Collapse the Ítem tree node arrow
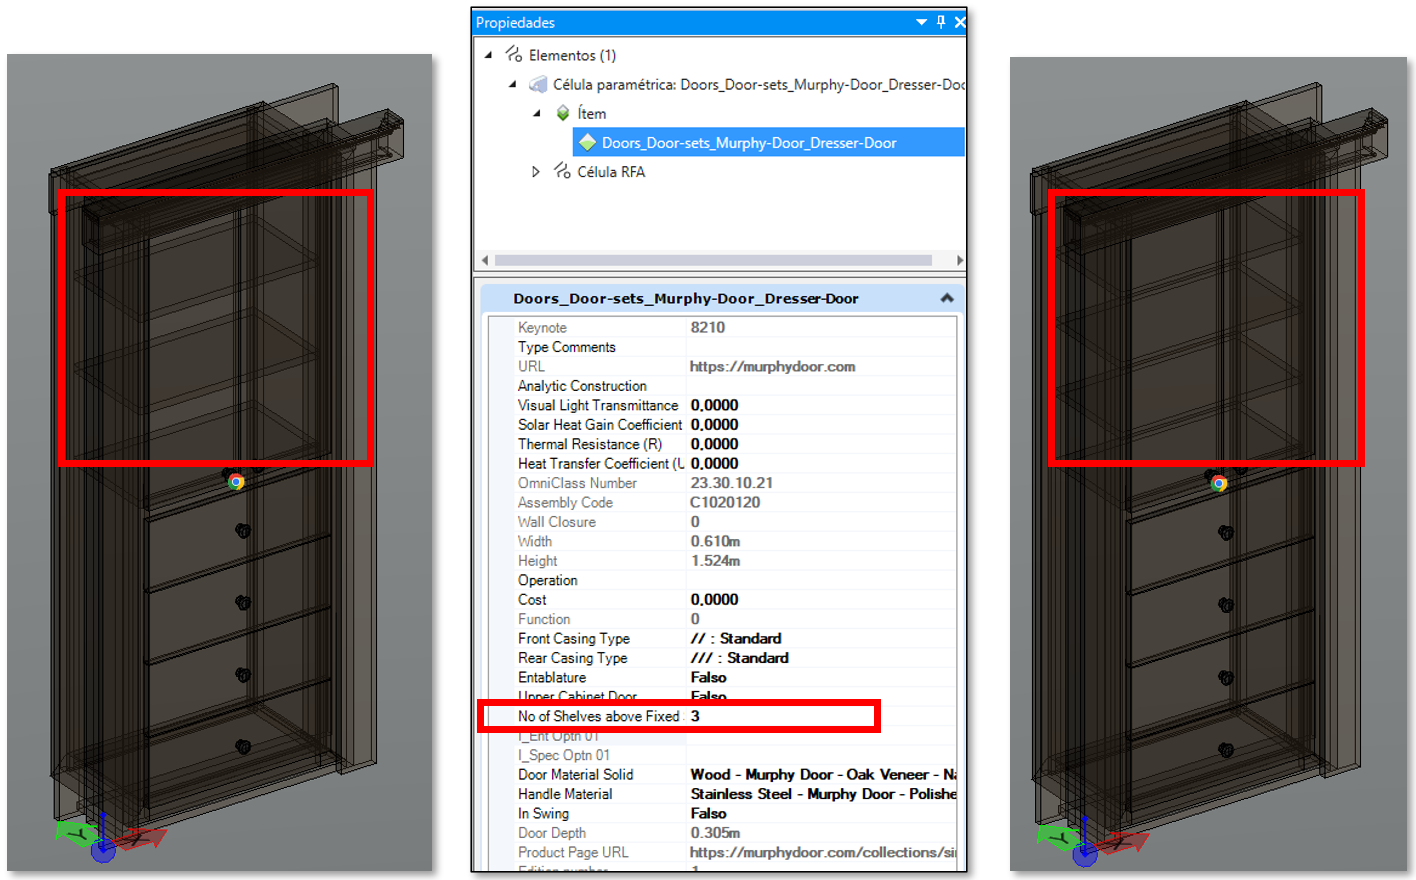Screen dimensions: 1416x880 pos(537,113)
